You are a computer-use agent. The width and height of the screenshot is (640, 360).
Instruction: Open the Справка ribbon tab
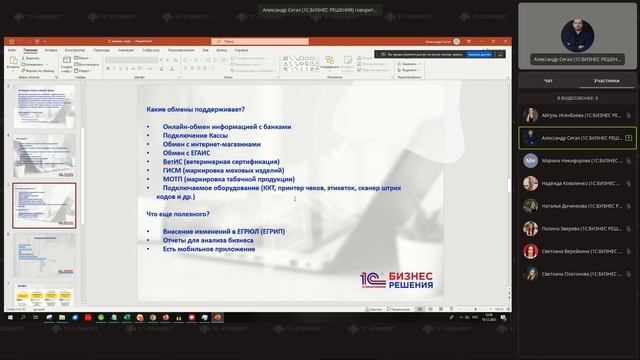point(241,50)
